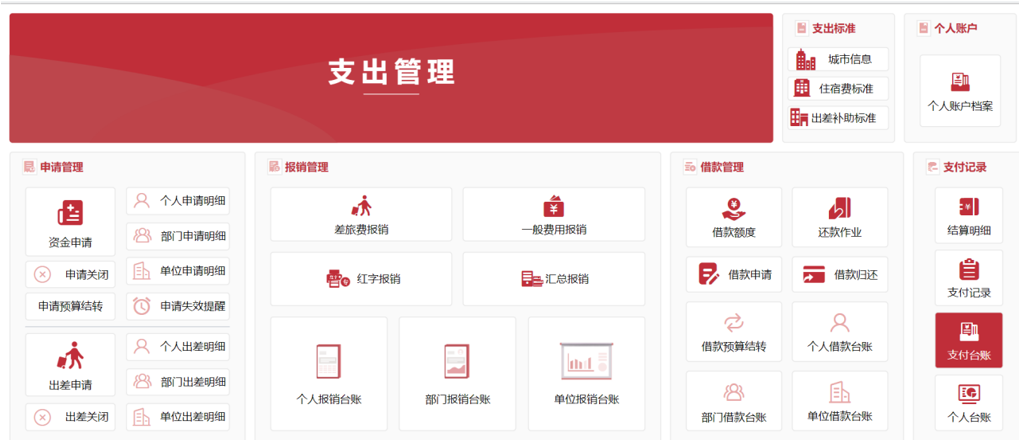Open the 个人账户档案 icon
Viewport: 1021px width, 441px height.
[960, 82]
